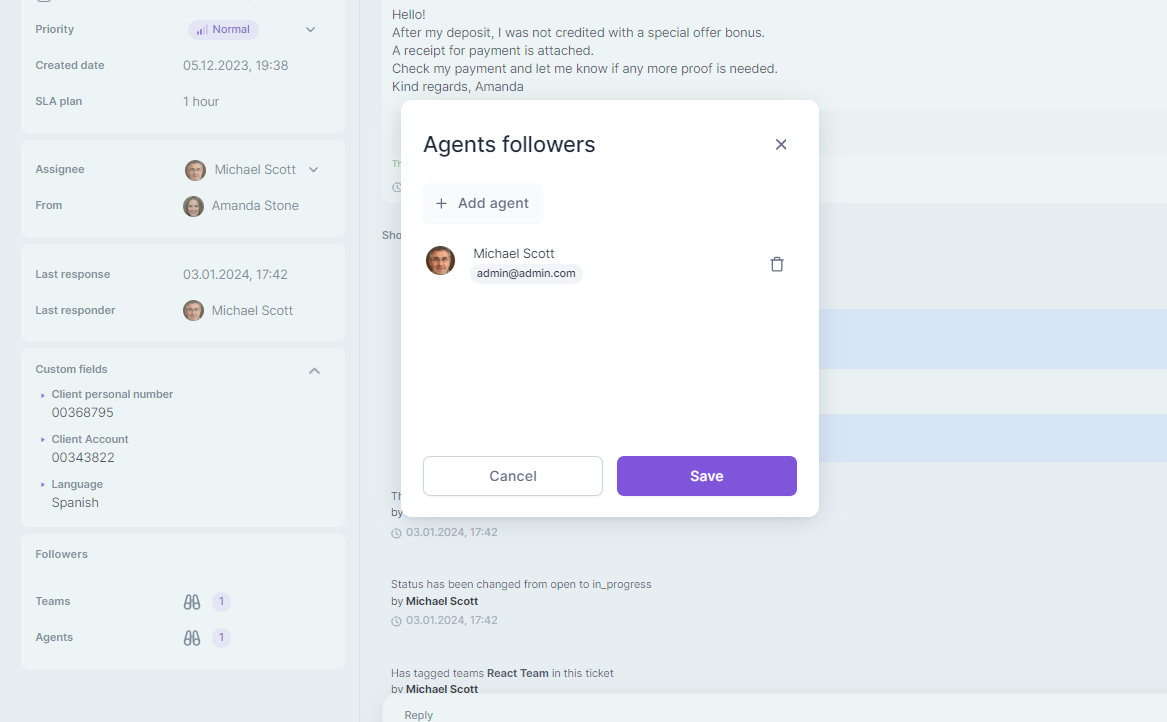Expand the Assignee dropdown arrow
Screen dimensions: 1167x722
(x=313, y=170)
